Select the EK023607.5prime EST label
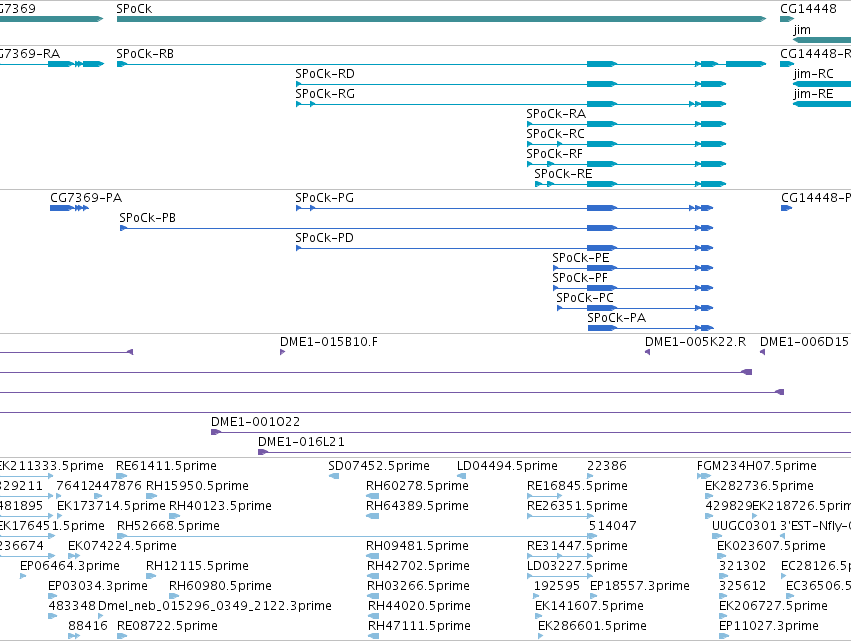The image size is (851, 641). 771,546
